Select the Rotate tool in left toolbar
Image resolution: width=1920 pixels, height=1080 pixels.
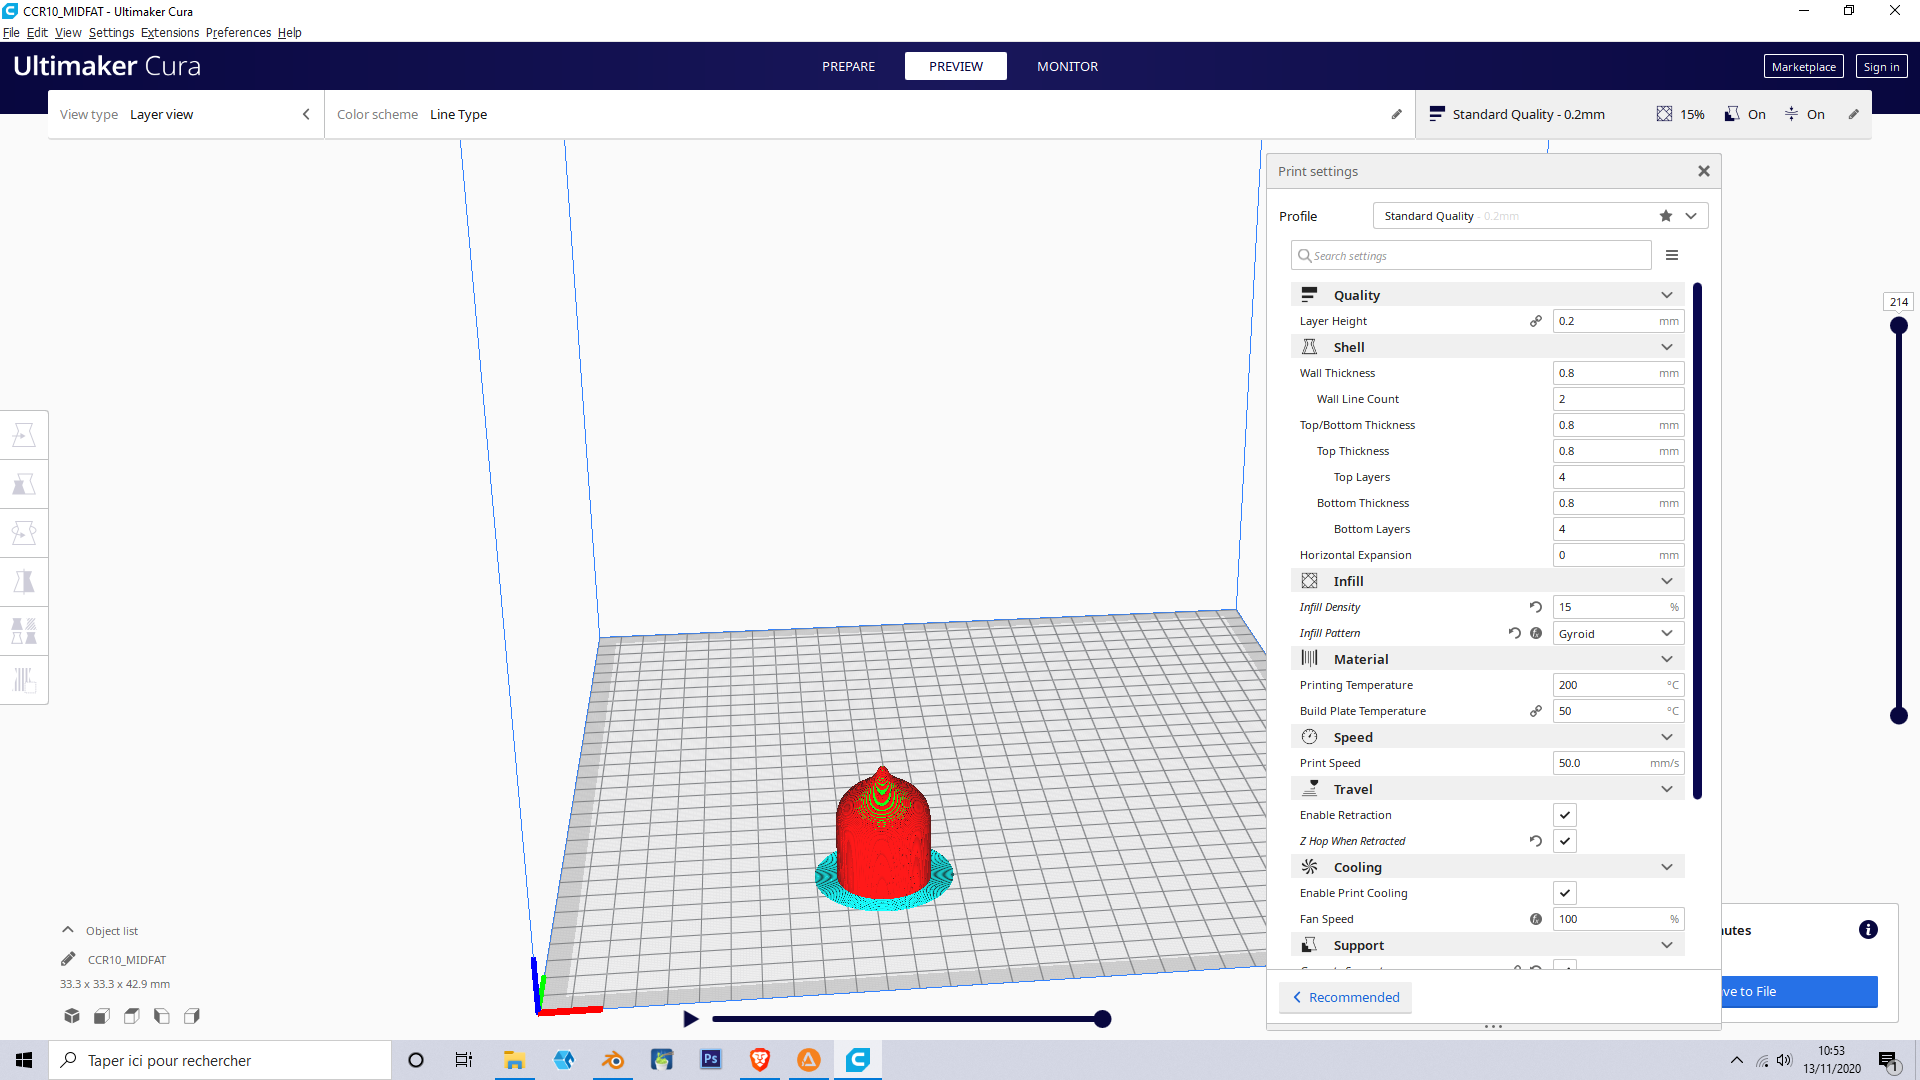click(24, 533)
